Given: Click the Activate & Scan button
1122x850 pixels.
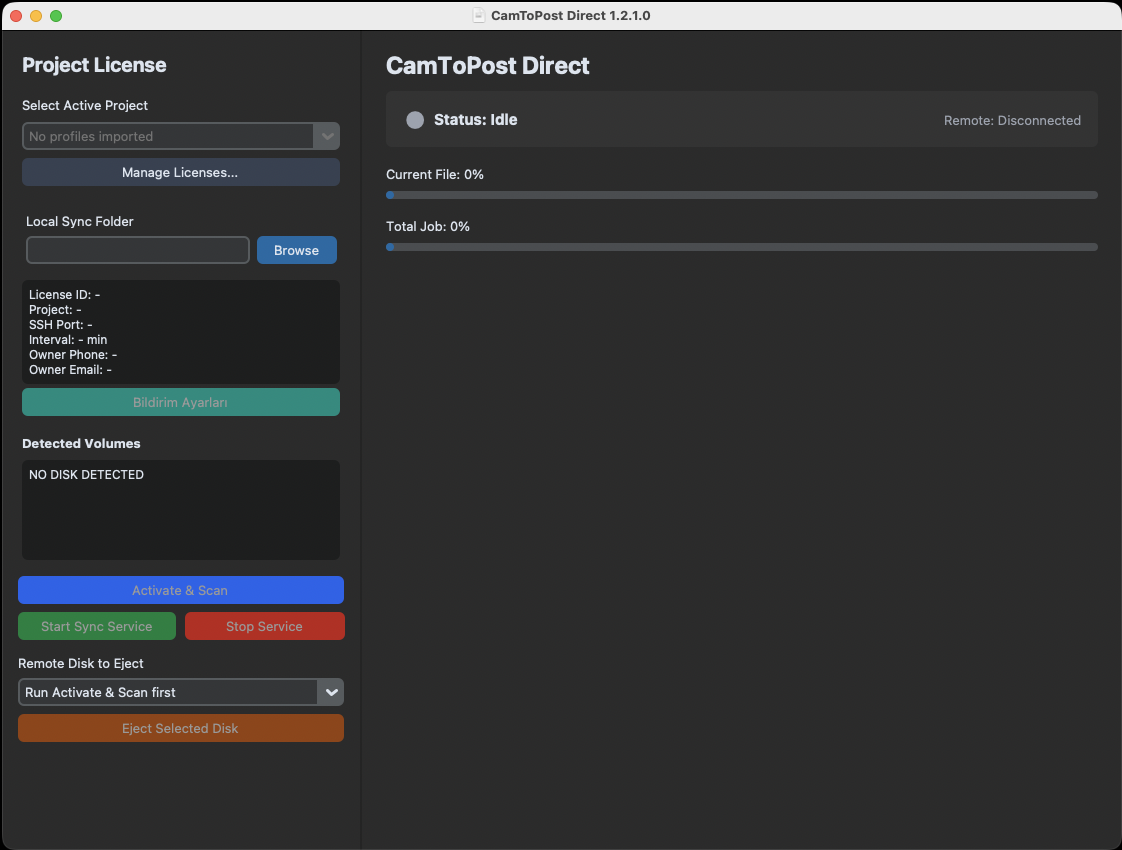Looking at the screenshot, I should (180, 590).
